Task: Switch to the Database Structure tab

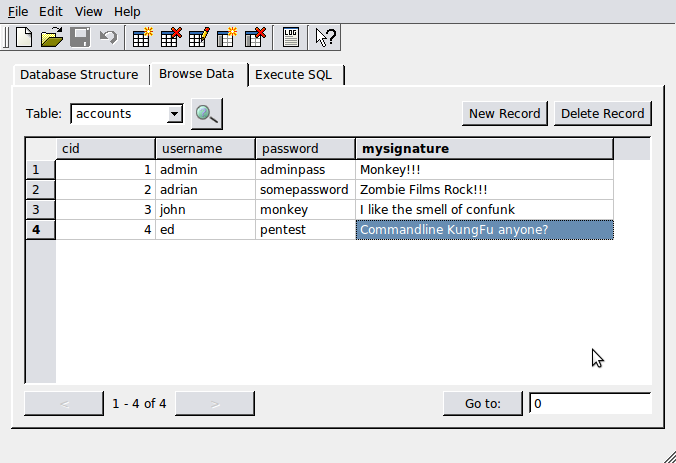Action: point(79,75)
